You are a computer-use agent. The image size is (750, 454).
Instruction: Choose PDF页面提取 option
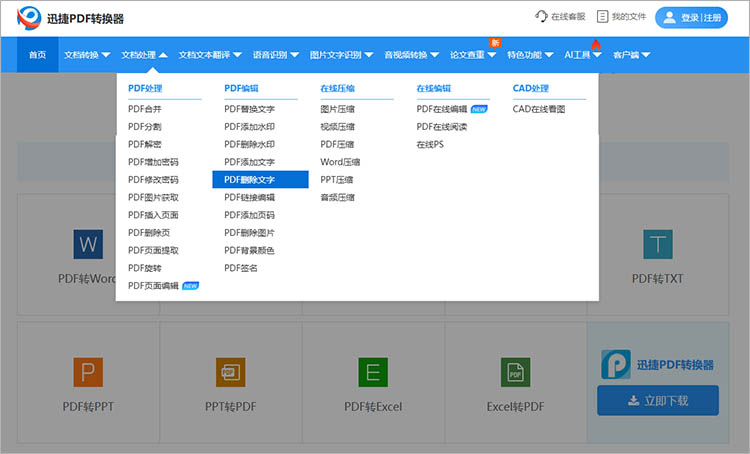(153, 251)
